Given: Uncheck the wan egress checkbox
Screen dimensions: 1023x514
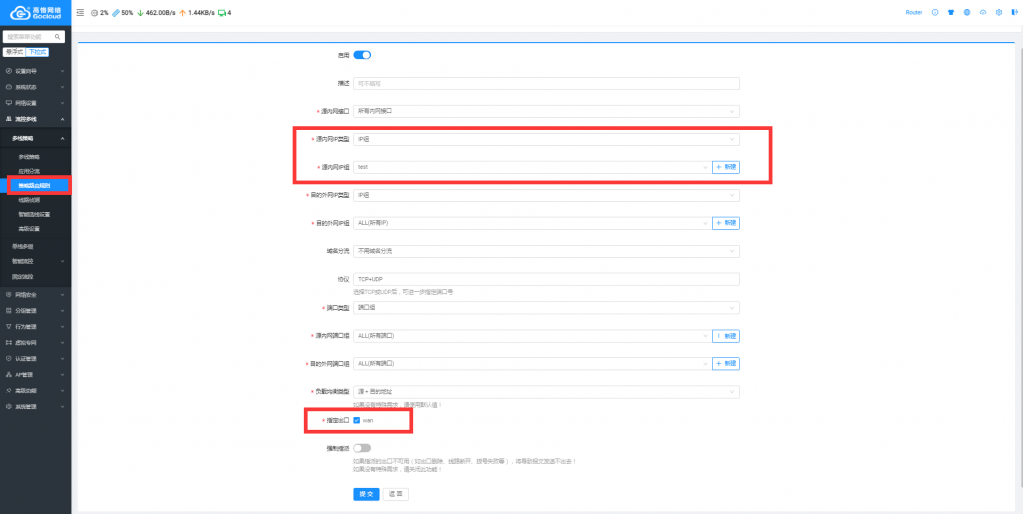Looking at the screenshot, I should (357, 420).
